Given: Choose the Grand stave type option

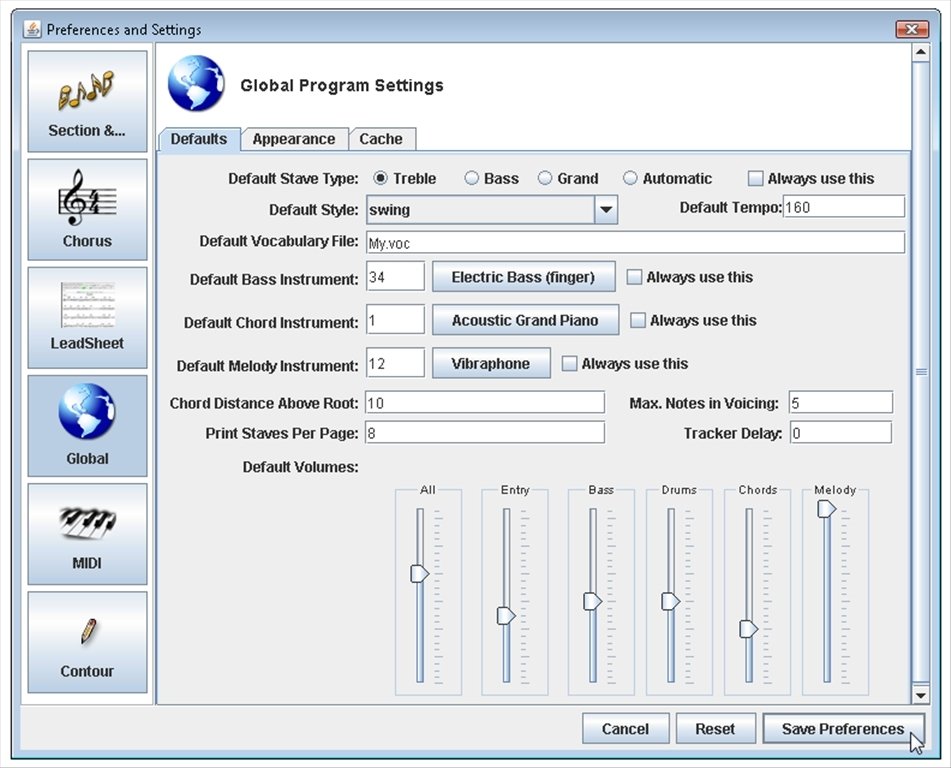Looking at the screenshot, I should 545,178.
